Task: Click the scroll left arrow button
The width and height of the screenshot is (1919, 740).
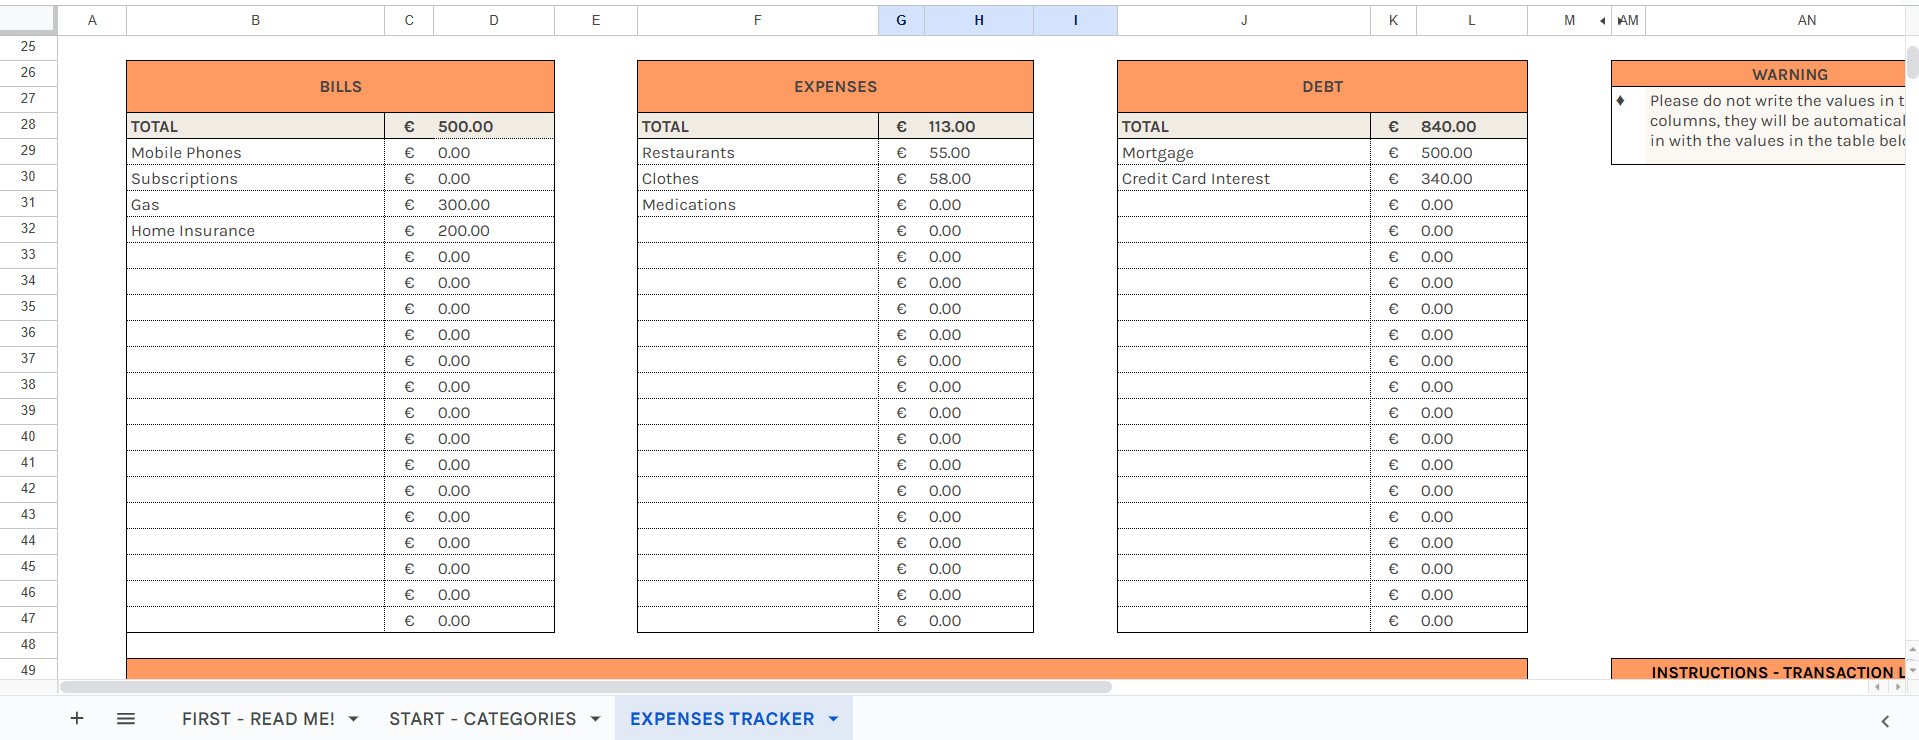Action: tap(1878, 687)
